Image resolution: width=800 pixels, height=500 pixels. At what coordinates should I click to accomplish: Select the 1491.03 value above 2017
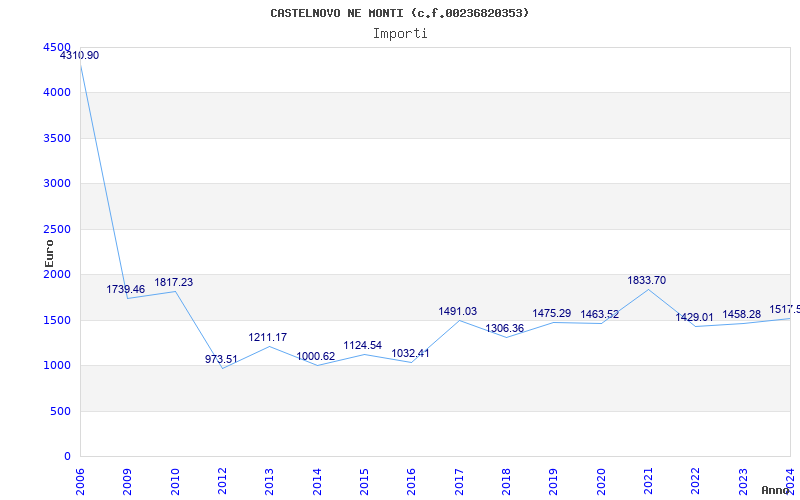pyautogui.click(x=458, y=312)
